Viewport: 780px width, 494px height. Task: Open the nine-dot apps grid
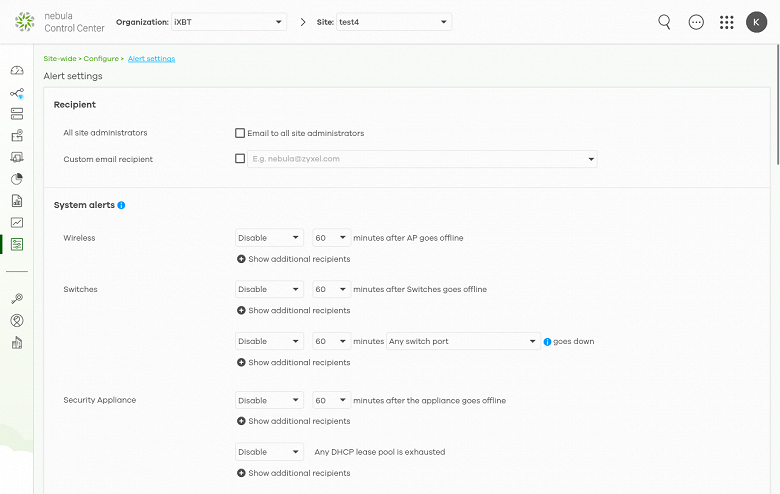[727, 22]
